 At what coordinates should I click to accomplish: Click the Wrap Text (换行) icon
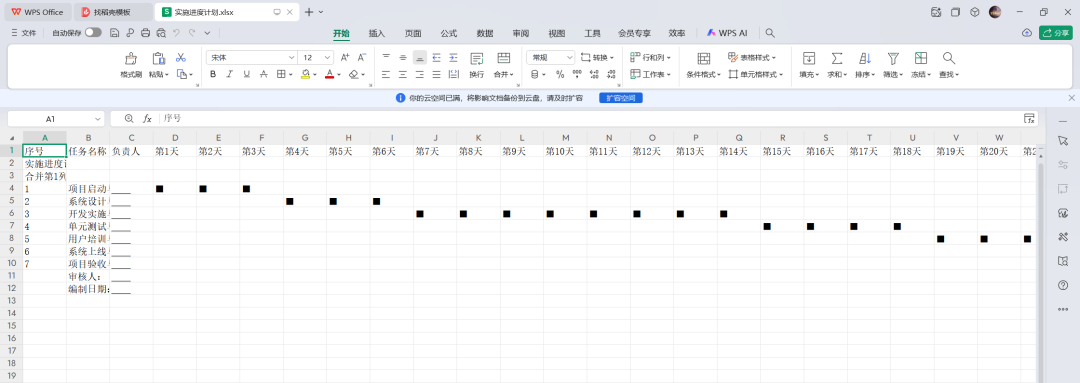[x=477, y=59]
